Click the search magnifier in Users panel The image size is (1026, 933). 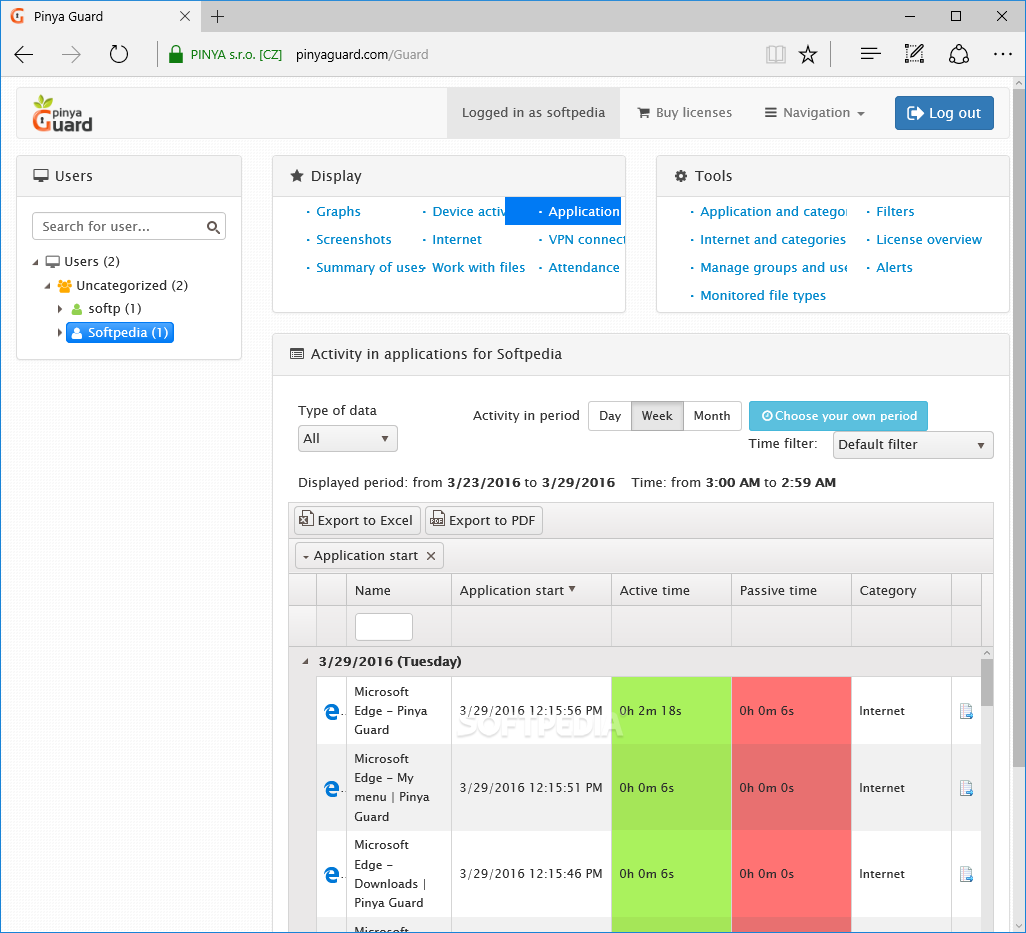click(x=213, y=227)
